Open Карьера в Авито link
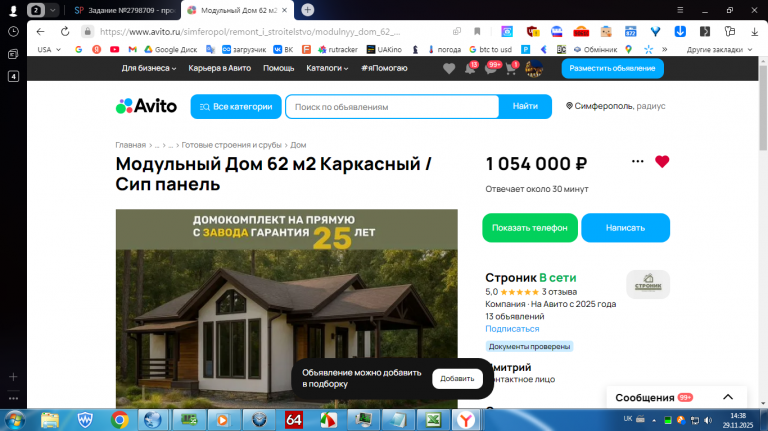Screen dimensions: 768x431 219,68
